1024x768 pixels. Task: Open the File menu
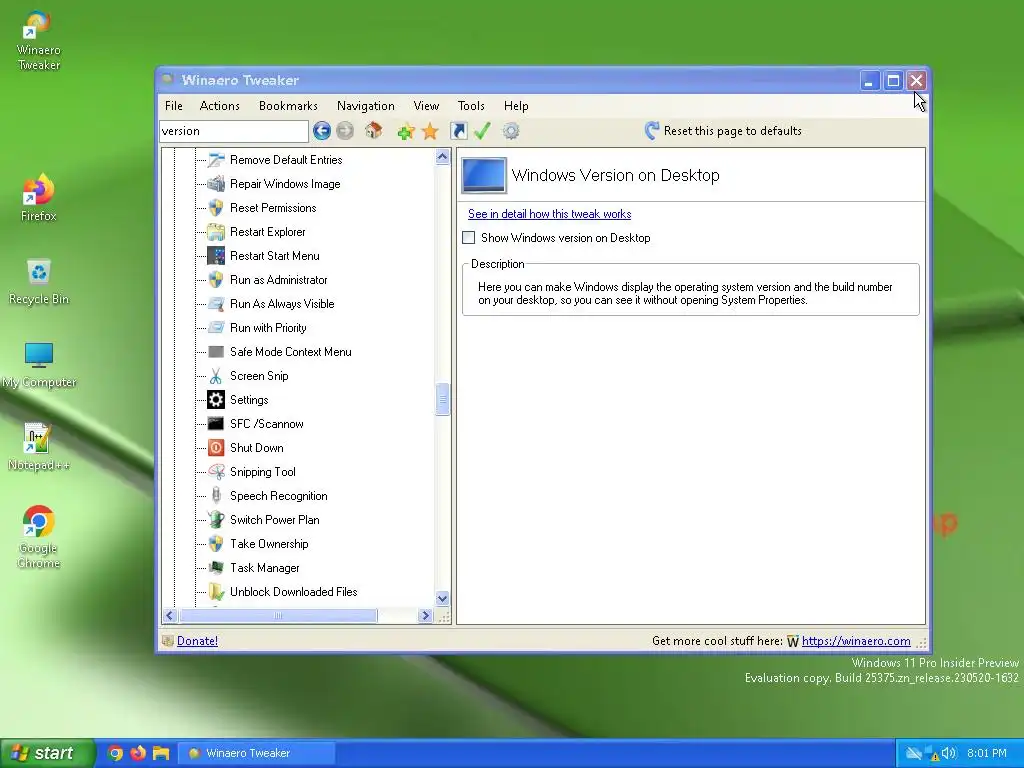174,106
